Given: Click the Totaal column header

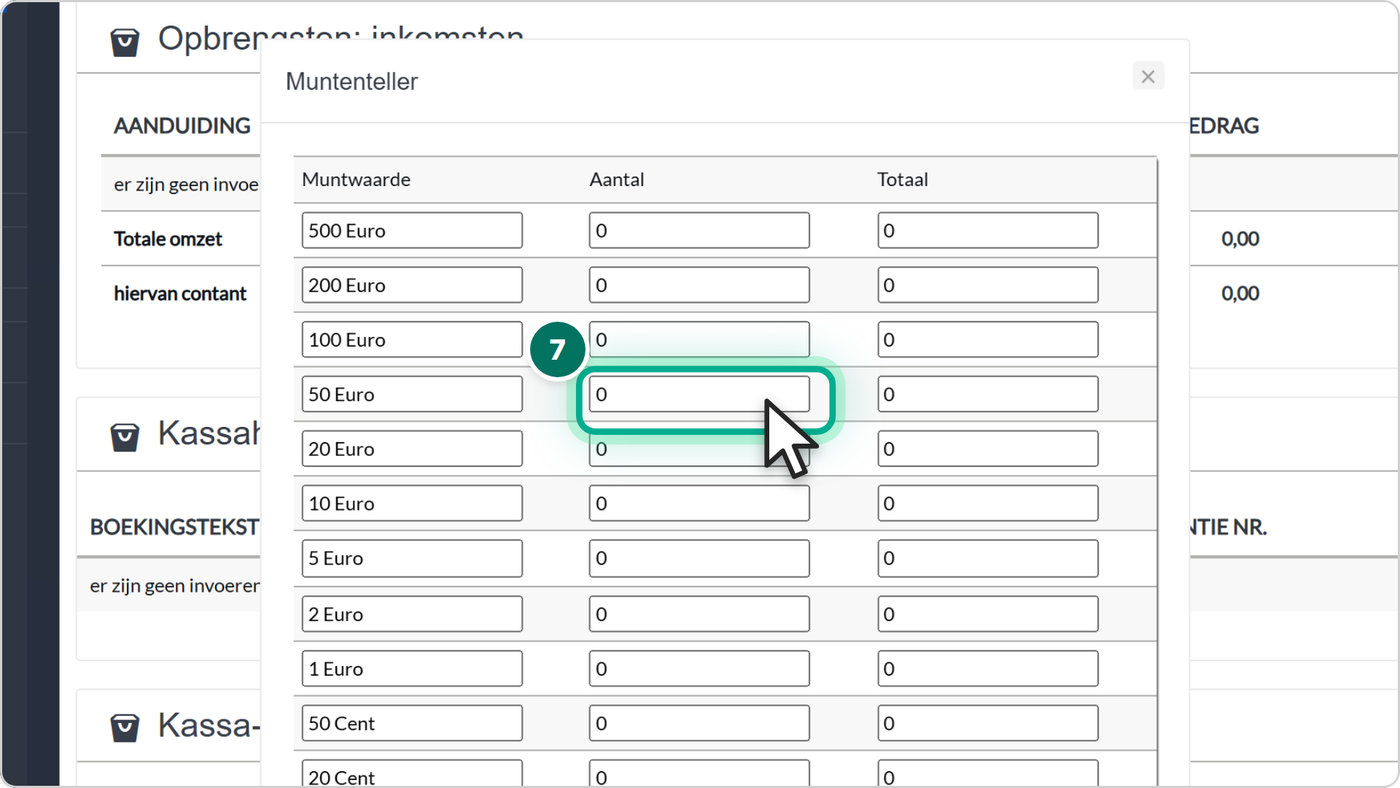Looking at the screenshot, I should point(903,180).
